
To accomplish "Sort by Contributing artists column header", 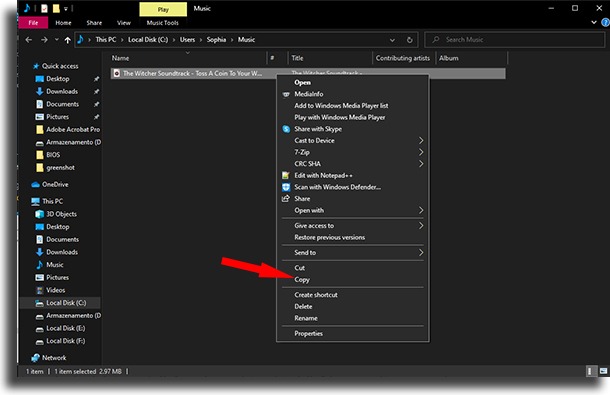I will pyautogui.click(x=403, y=58).
